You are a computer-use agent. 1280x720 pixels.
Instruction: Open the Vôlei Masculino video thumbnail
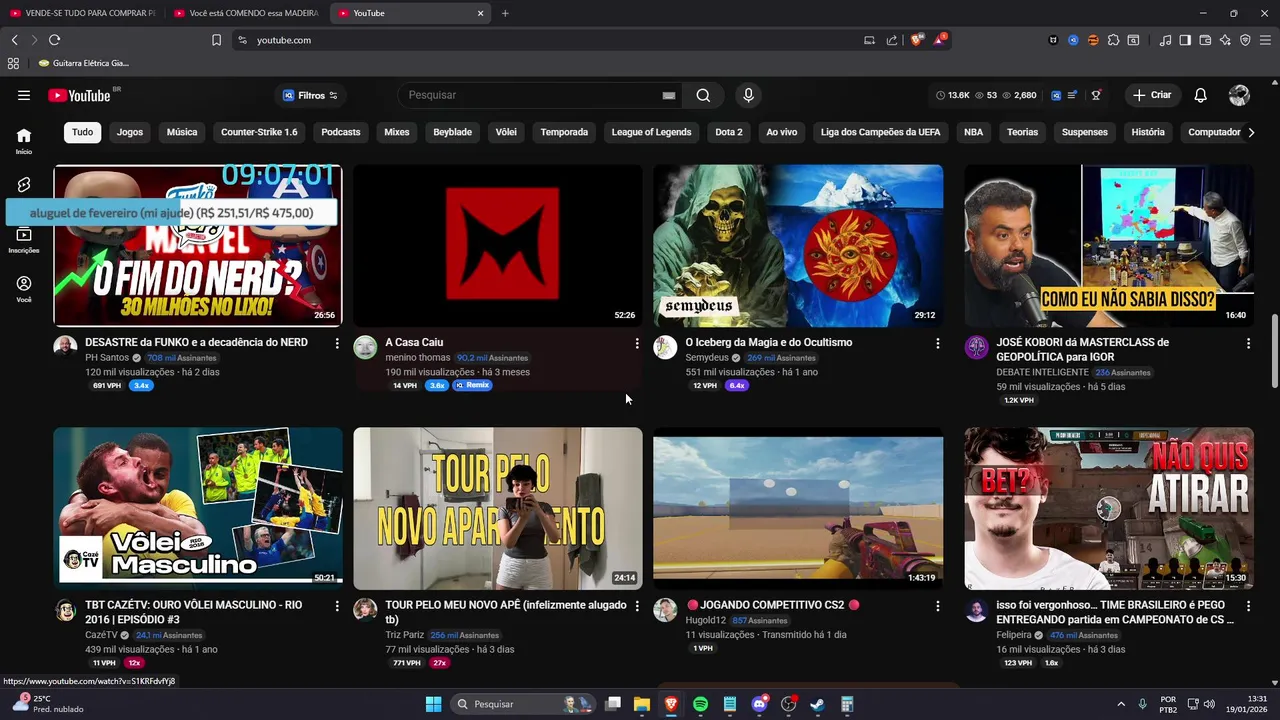pos(198,509)
